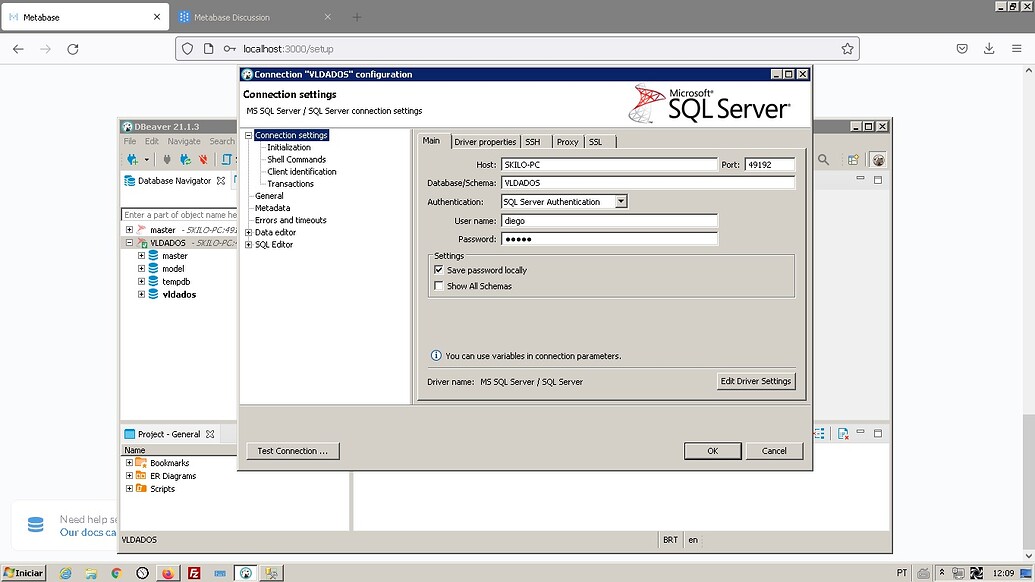The image size is (1035, 582).
Task: Open the Authentication dropdown
Action: click(621, 201)
